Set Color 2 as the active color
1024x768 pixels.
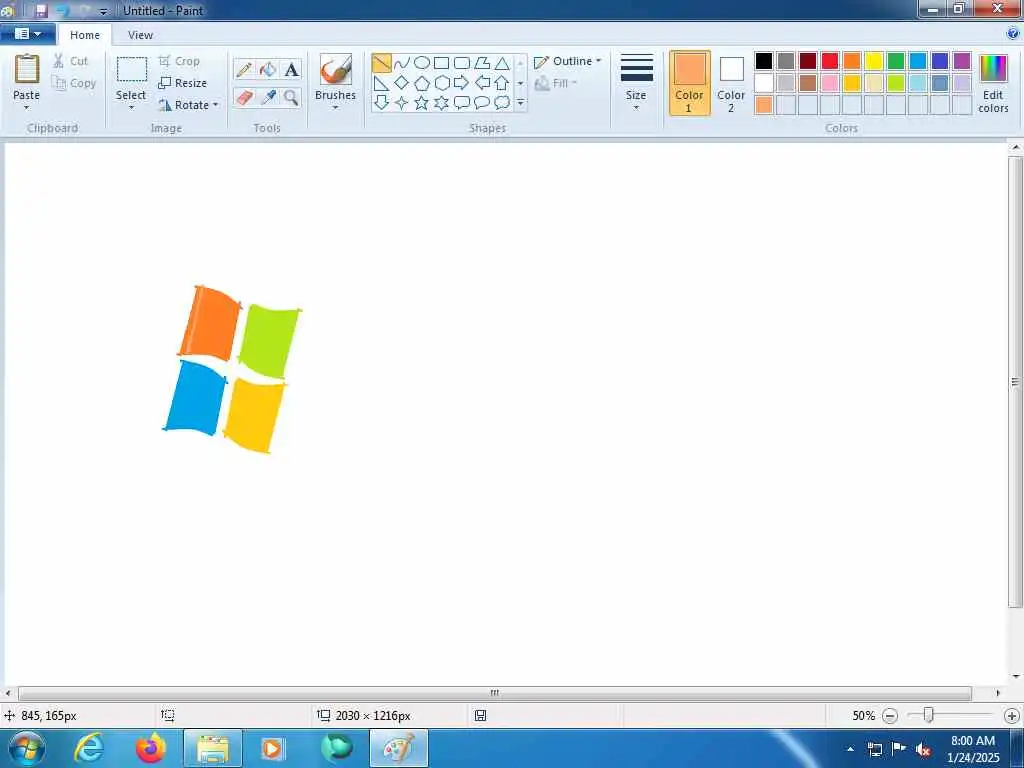pyautogui.click(x=731, y=83)
